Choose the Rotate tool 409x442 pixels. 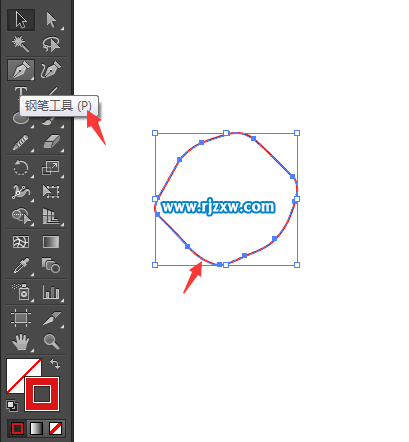pos(21,168)
